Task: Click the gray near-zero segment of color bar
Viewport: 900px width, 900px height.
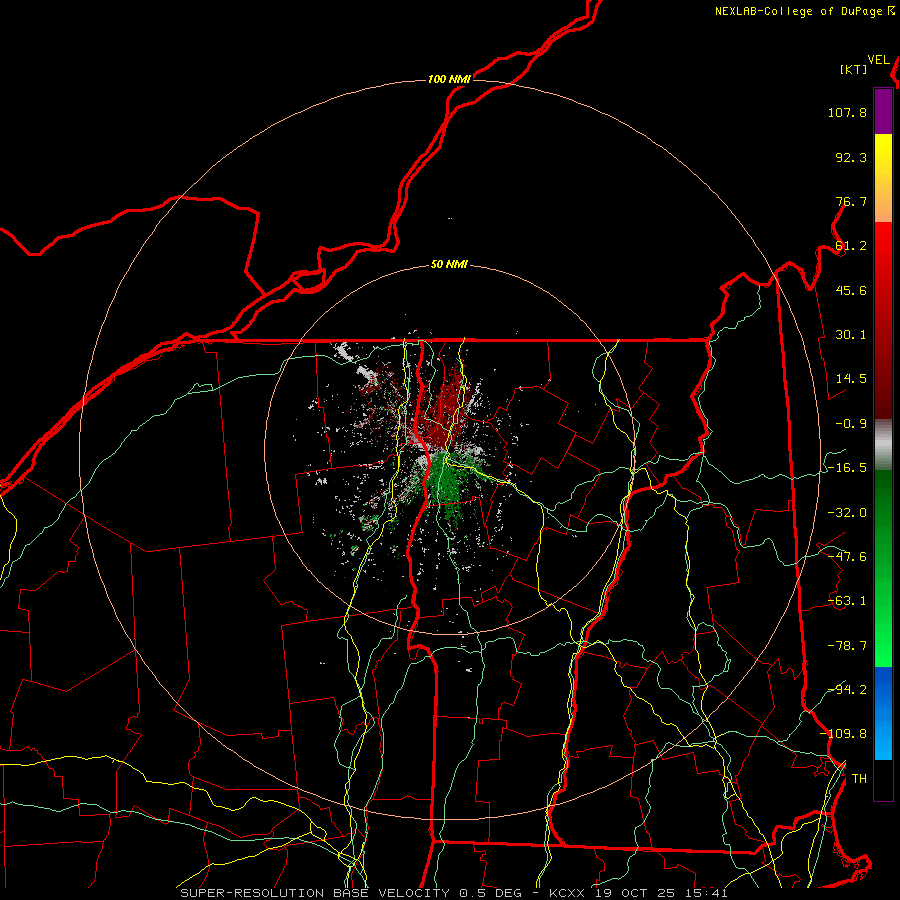Action: point(883,445)
